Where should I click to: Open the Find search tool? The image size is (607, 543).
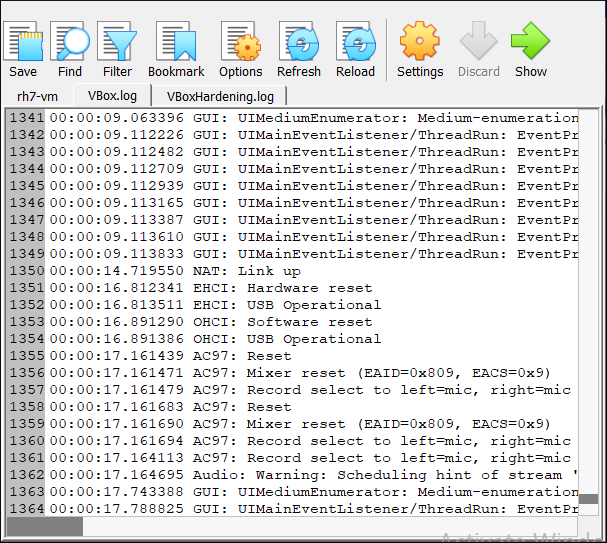[x=70, y=50]
